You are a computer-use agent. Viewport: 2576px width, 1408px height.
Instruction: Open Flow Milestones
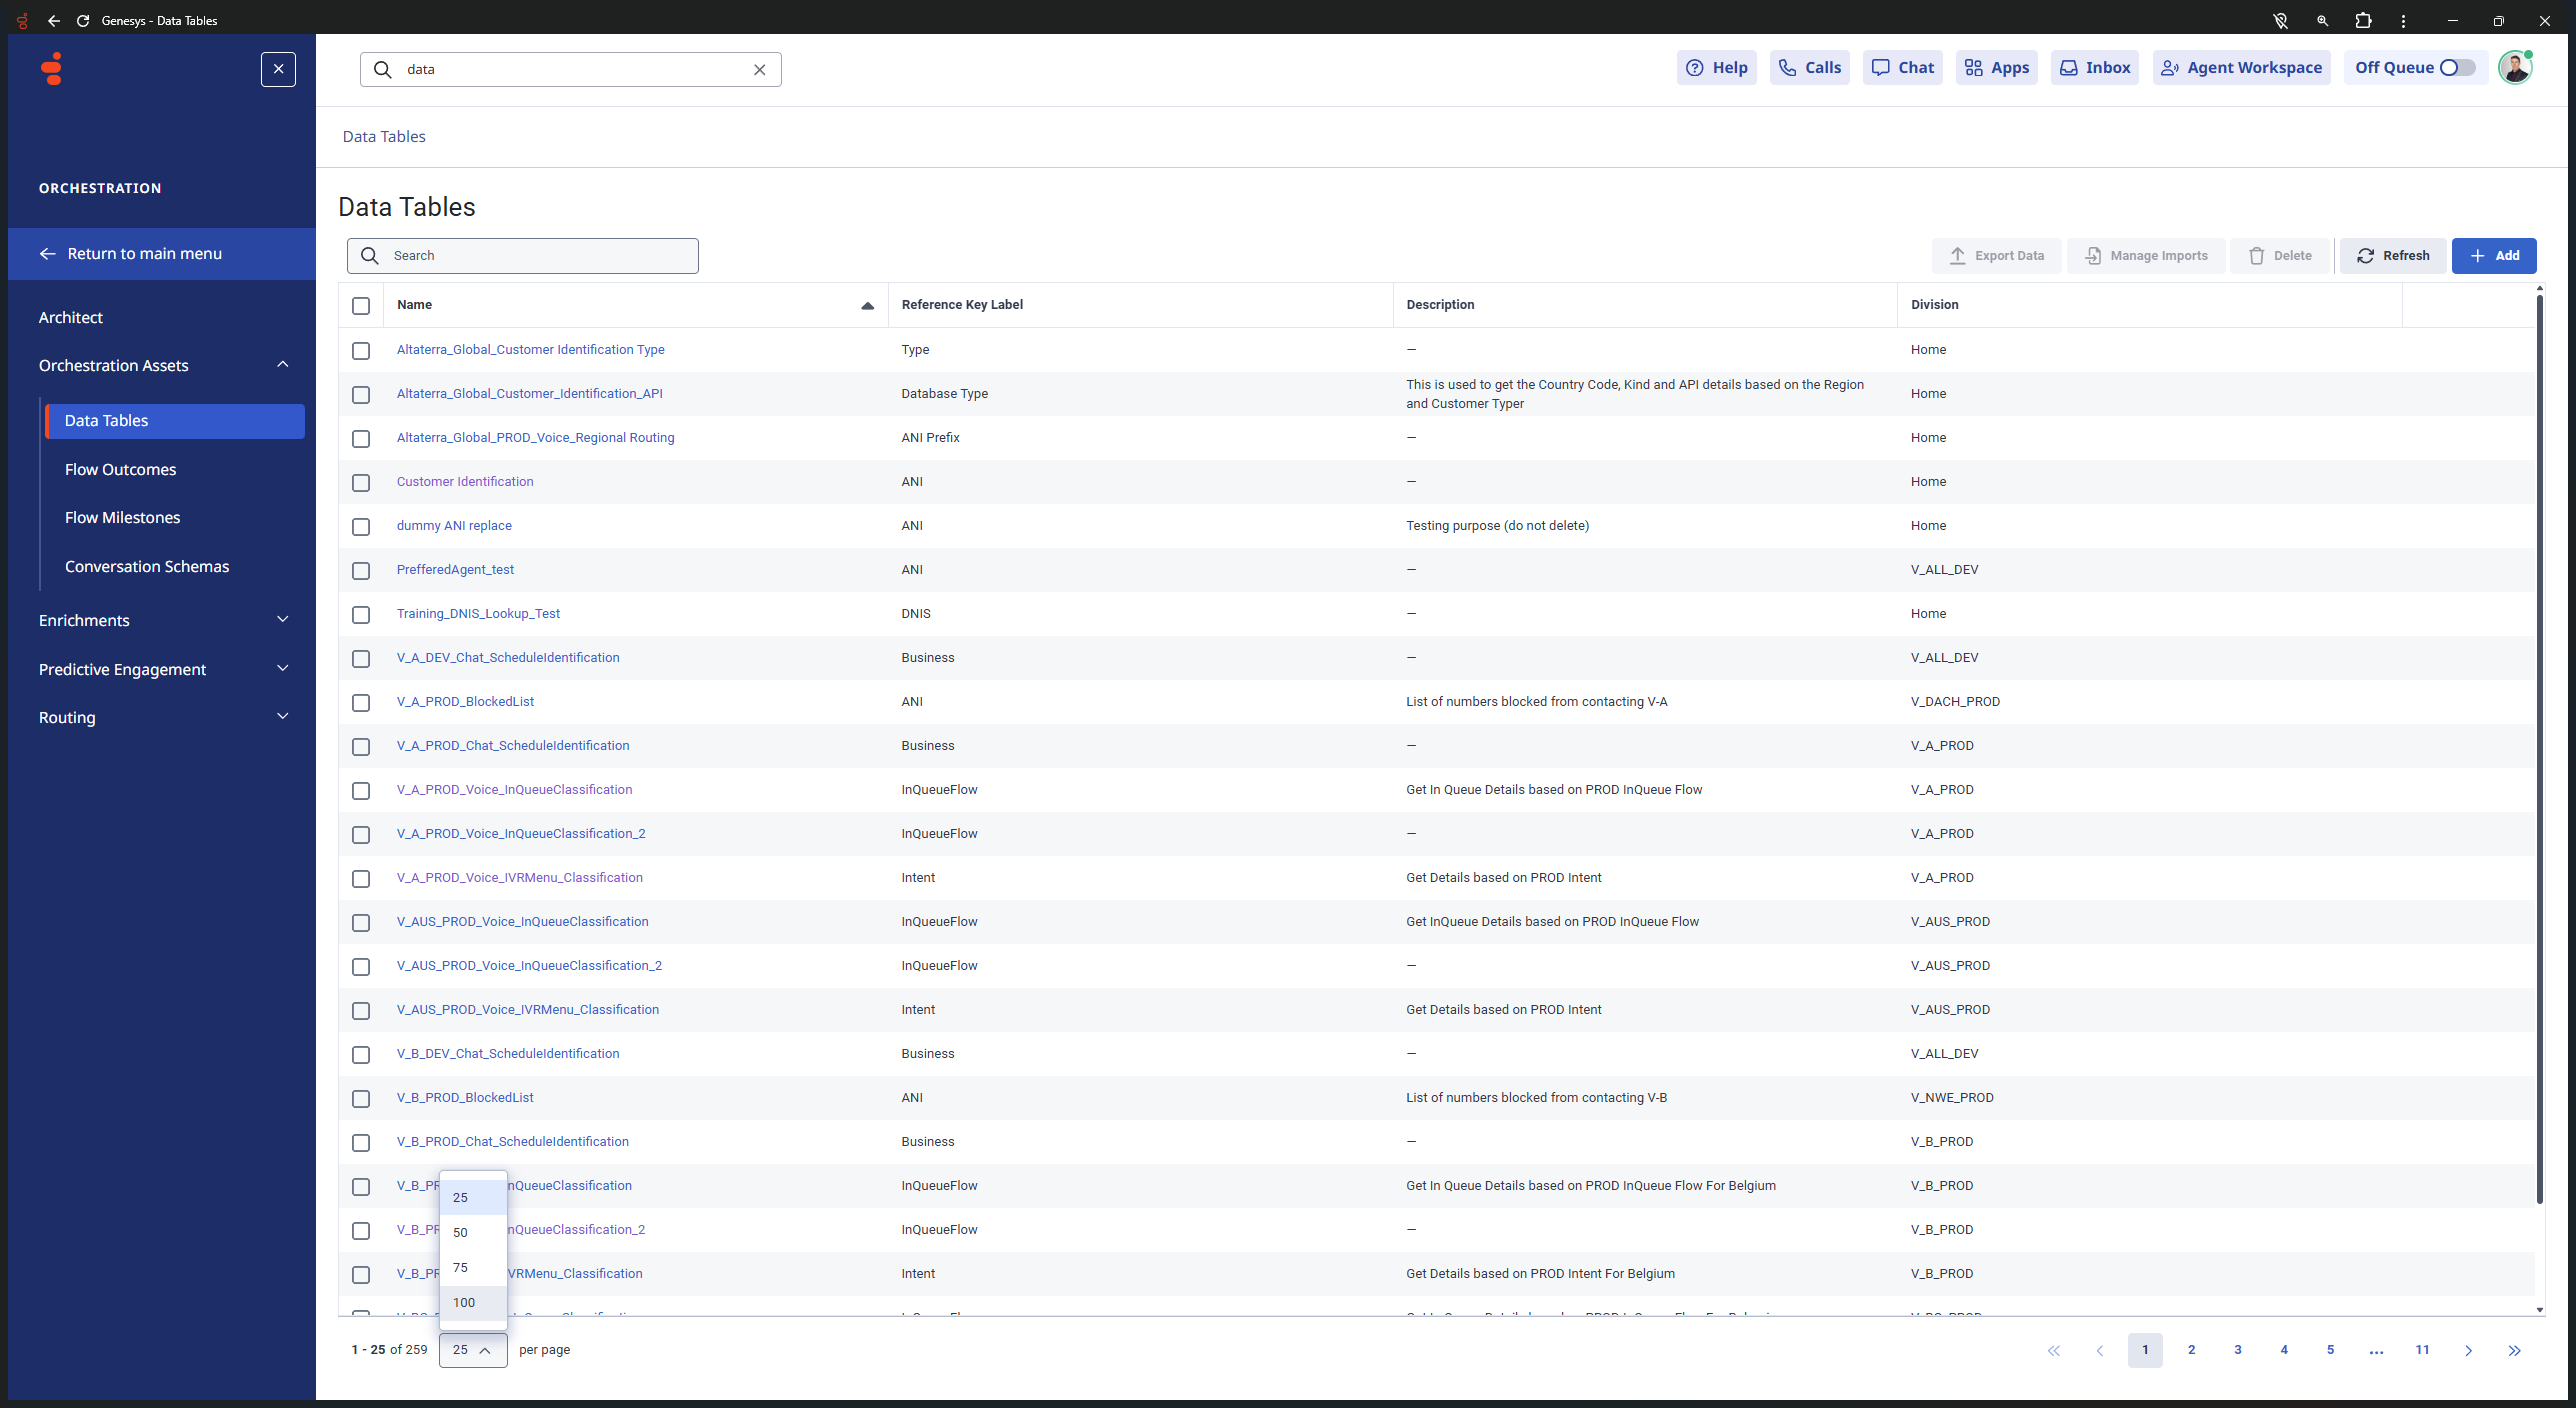click(122, 517)
